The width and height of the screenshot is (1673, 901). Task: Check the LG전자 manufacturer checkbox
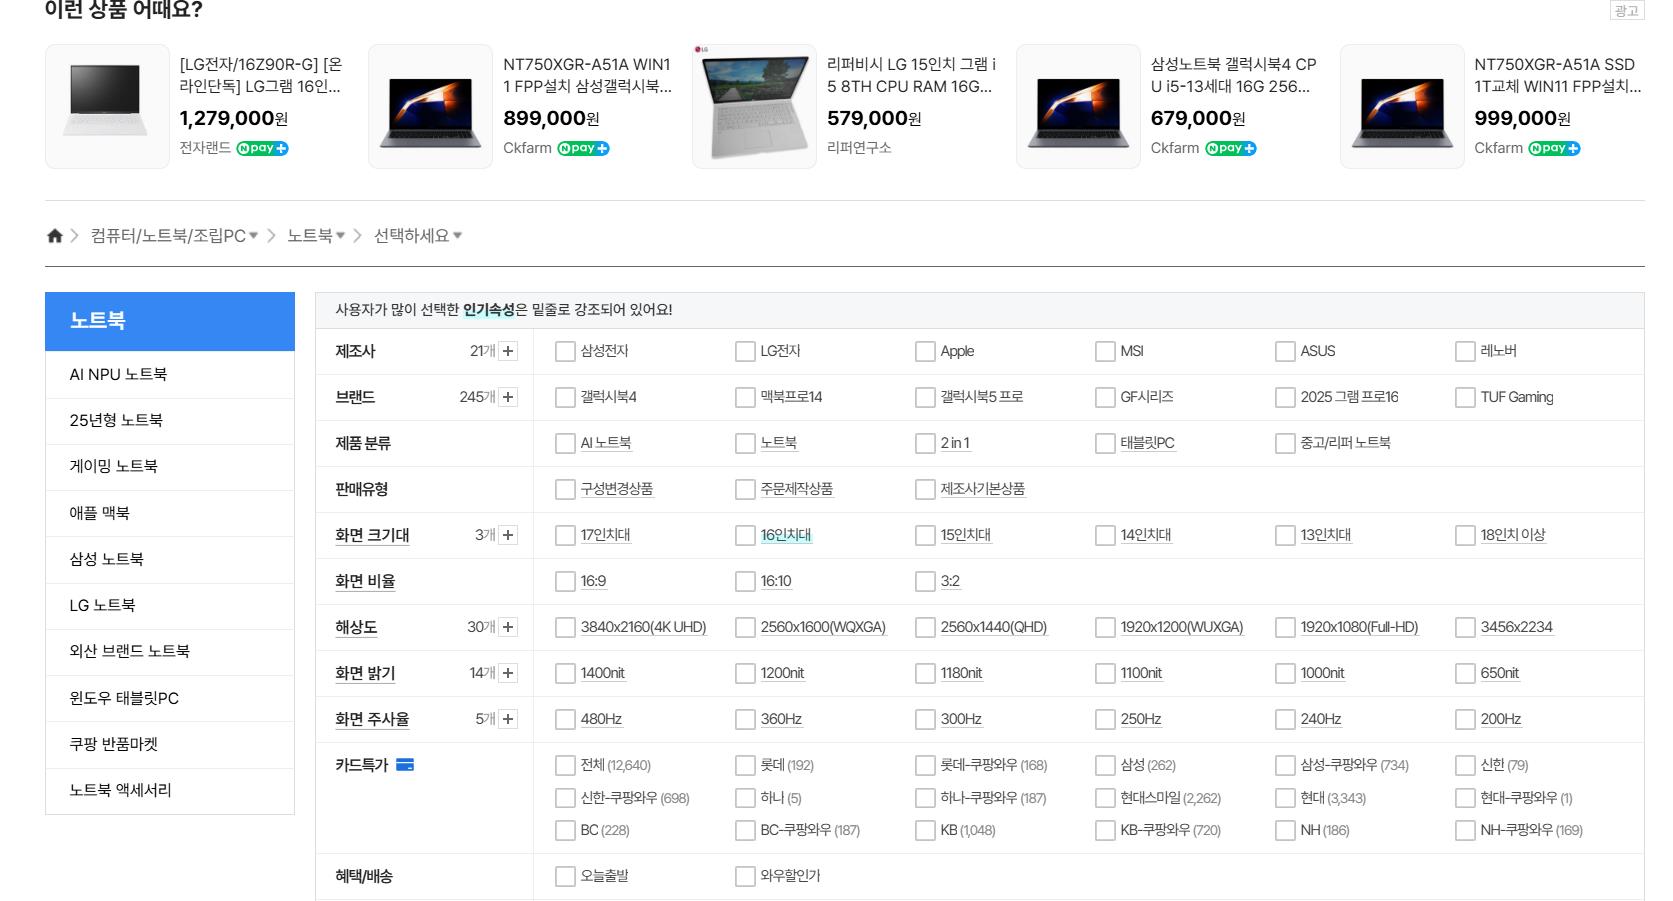click(x=745, y=351)
